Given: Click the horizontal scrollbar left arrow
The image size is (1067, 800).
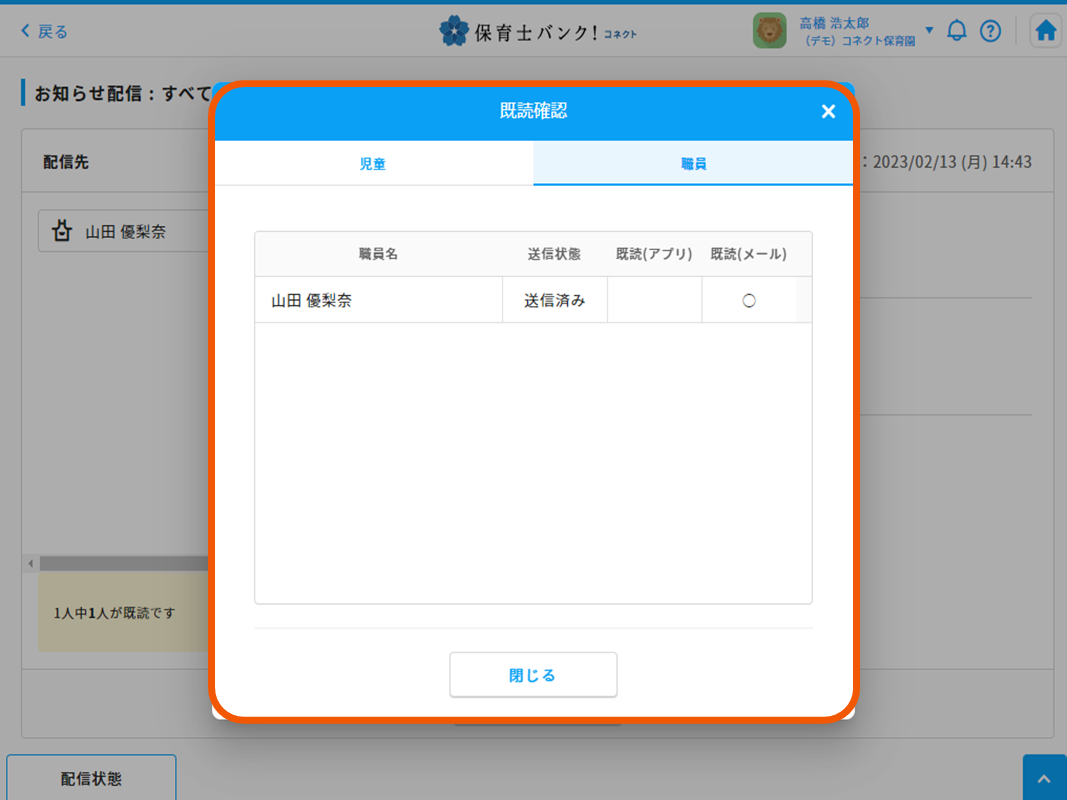Looking at the screenshot, I should pyautogui.click(x=30, y=564).
